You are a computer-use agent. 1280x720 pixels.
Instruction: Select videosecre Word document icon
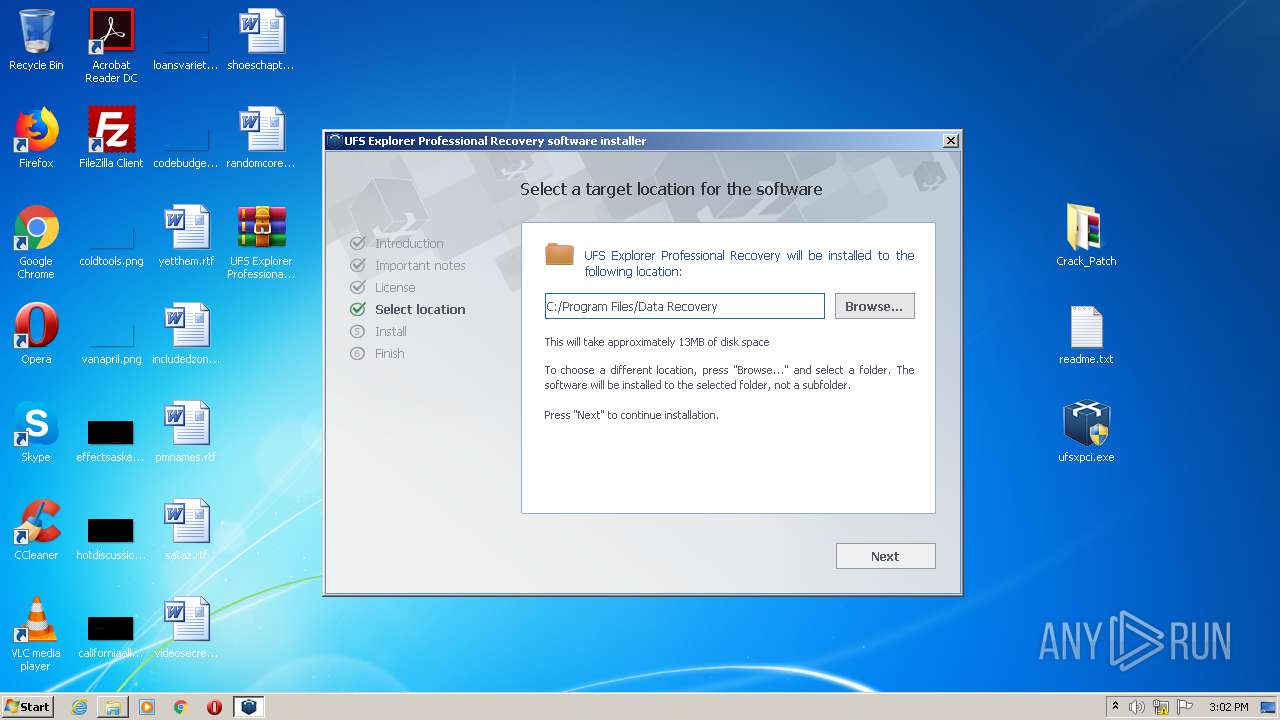click(x=186, y=628)
